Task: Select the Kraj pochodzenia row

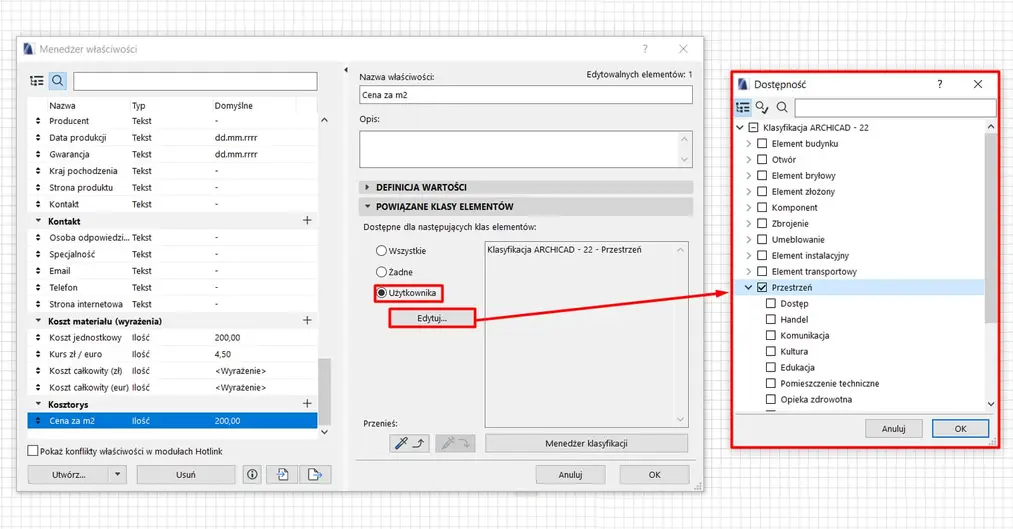Action: [172, 171]
